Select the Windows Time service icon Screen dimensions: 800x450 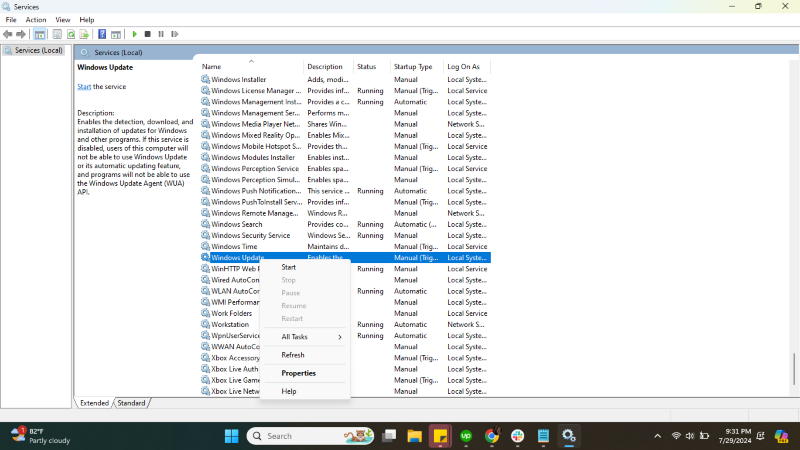pyautogui.click(x=205, y=246)
